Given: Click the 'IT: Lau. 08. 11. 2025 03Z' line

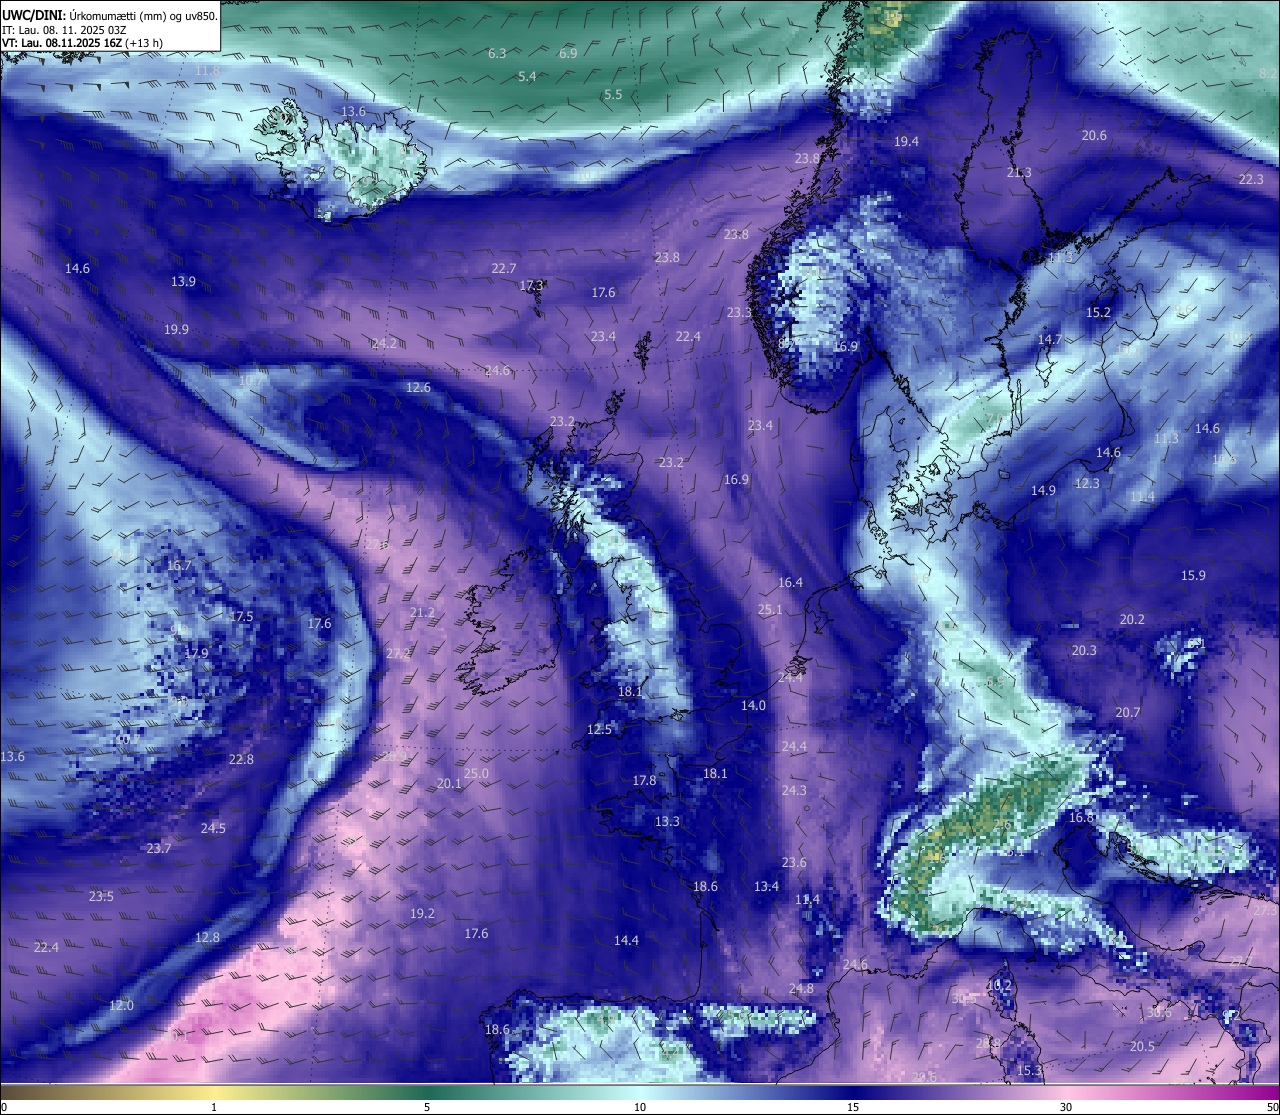Looking at the screenshot, I should pyautogui.click(x=63, y=30).
